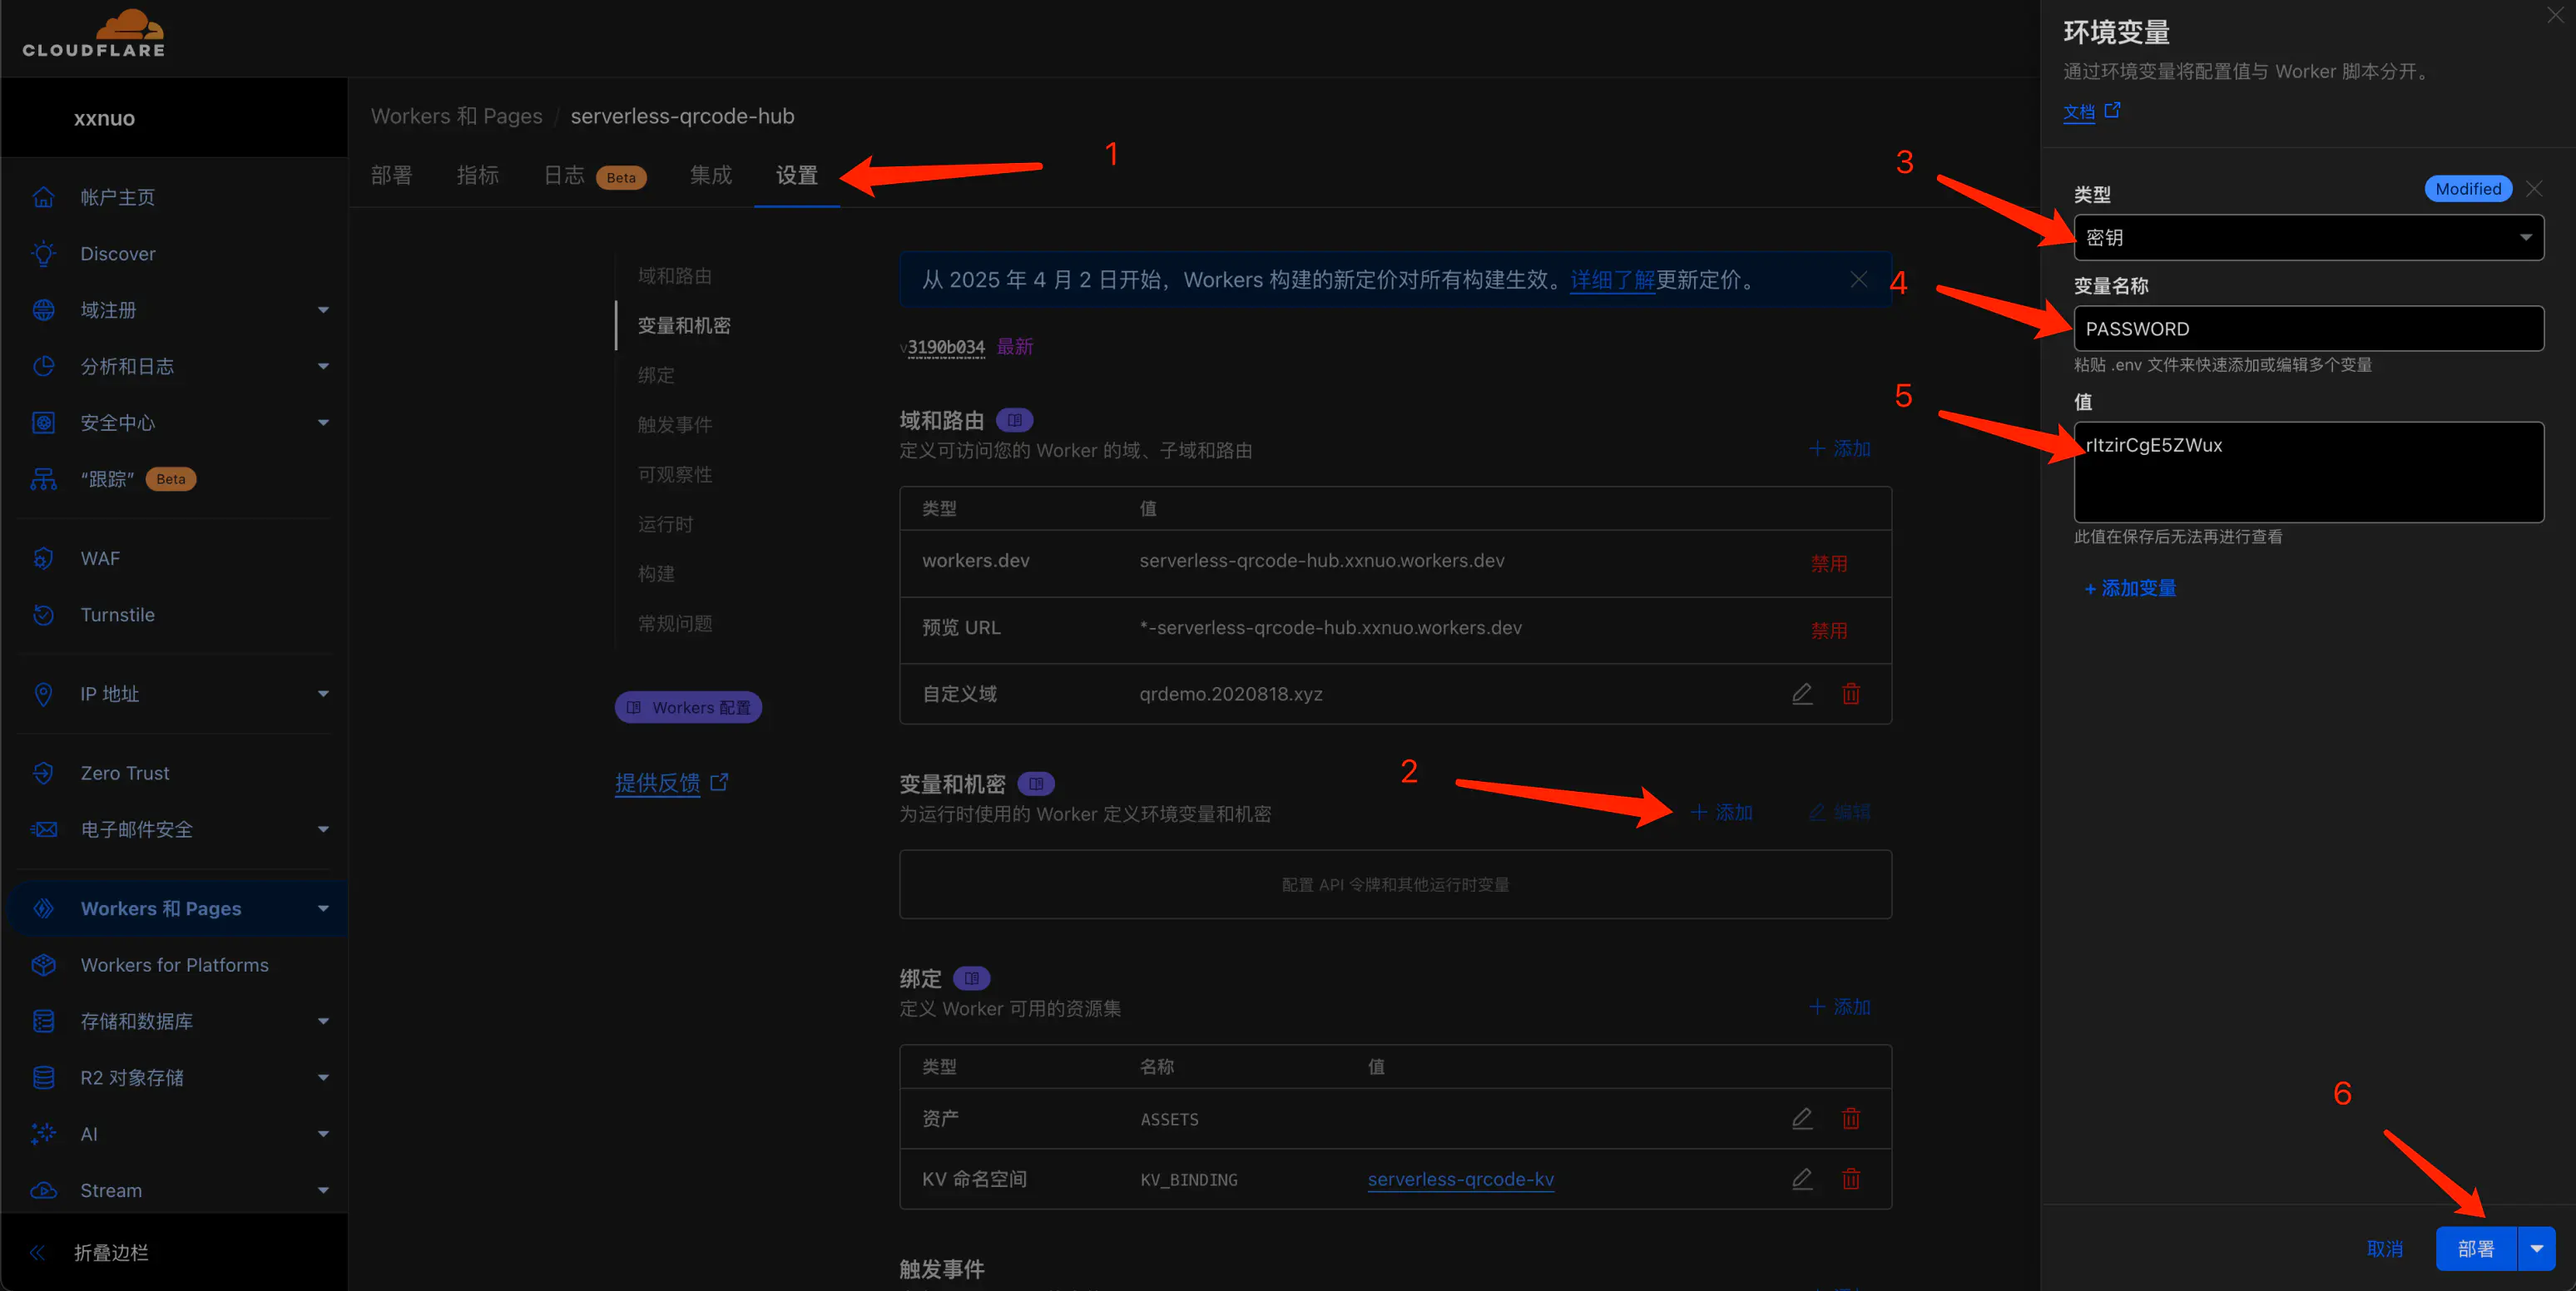This screenshot has height=1291, width=2576.
Task: Collapse the sidebar with 折叠边栏
Action: point(110,1252)
